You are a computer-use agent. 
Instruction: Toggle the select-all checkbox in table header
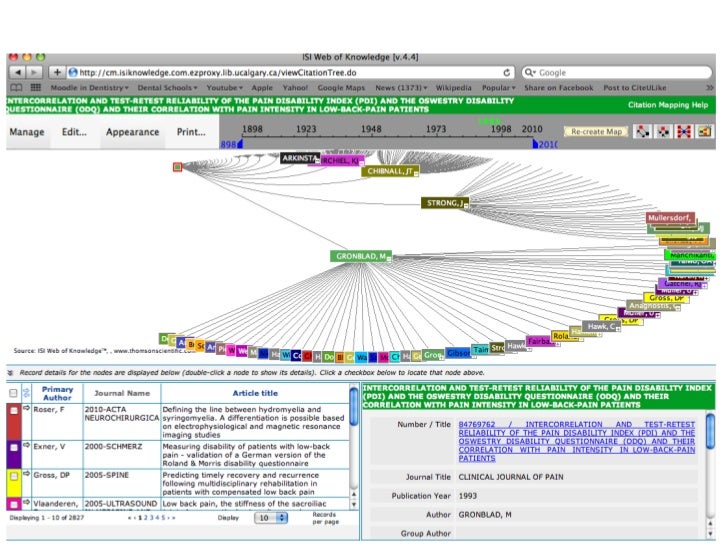[x=13, y=393]
